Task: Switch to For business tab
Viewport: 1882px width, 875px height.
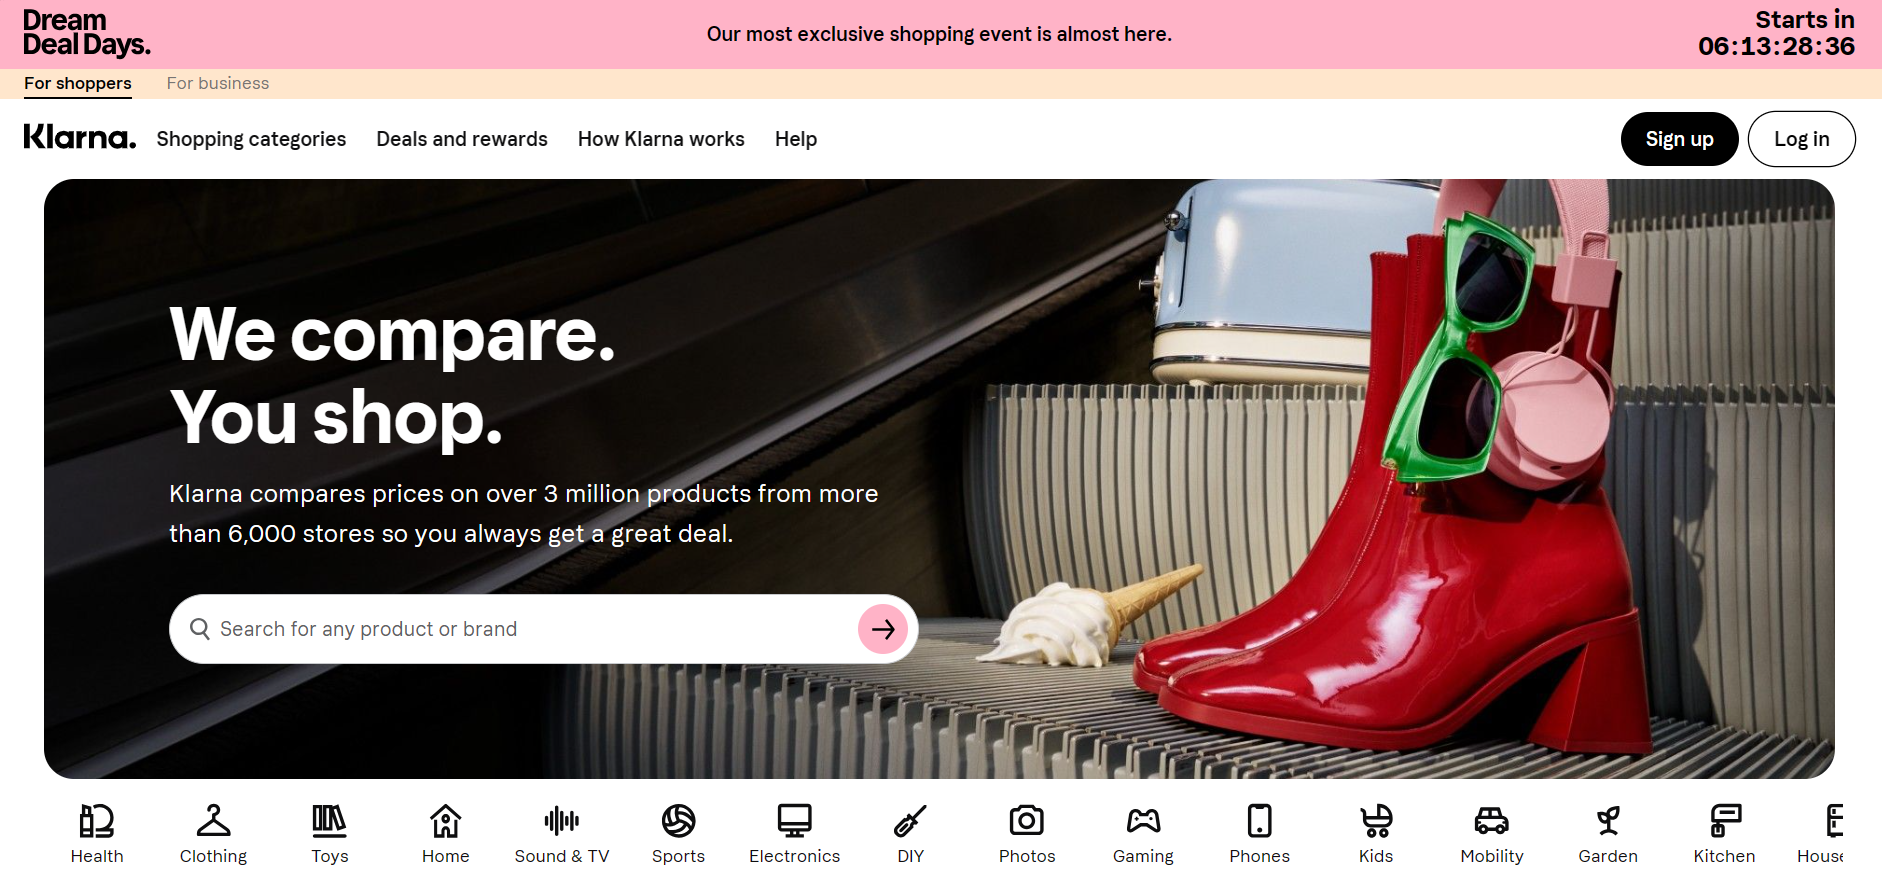Action: [x=218, y=83]
